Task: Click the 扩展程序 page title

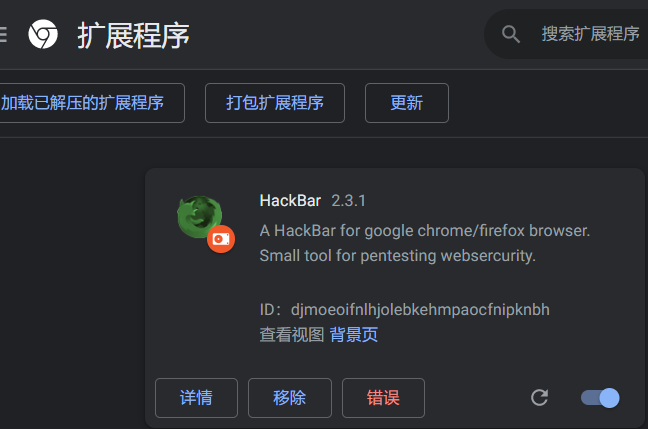Action: (x=133, y=36)
